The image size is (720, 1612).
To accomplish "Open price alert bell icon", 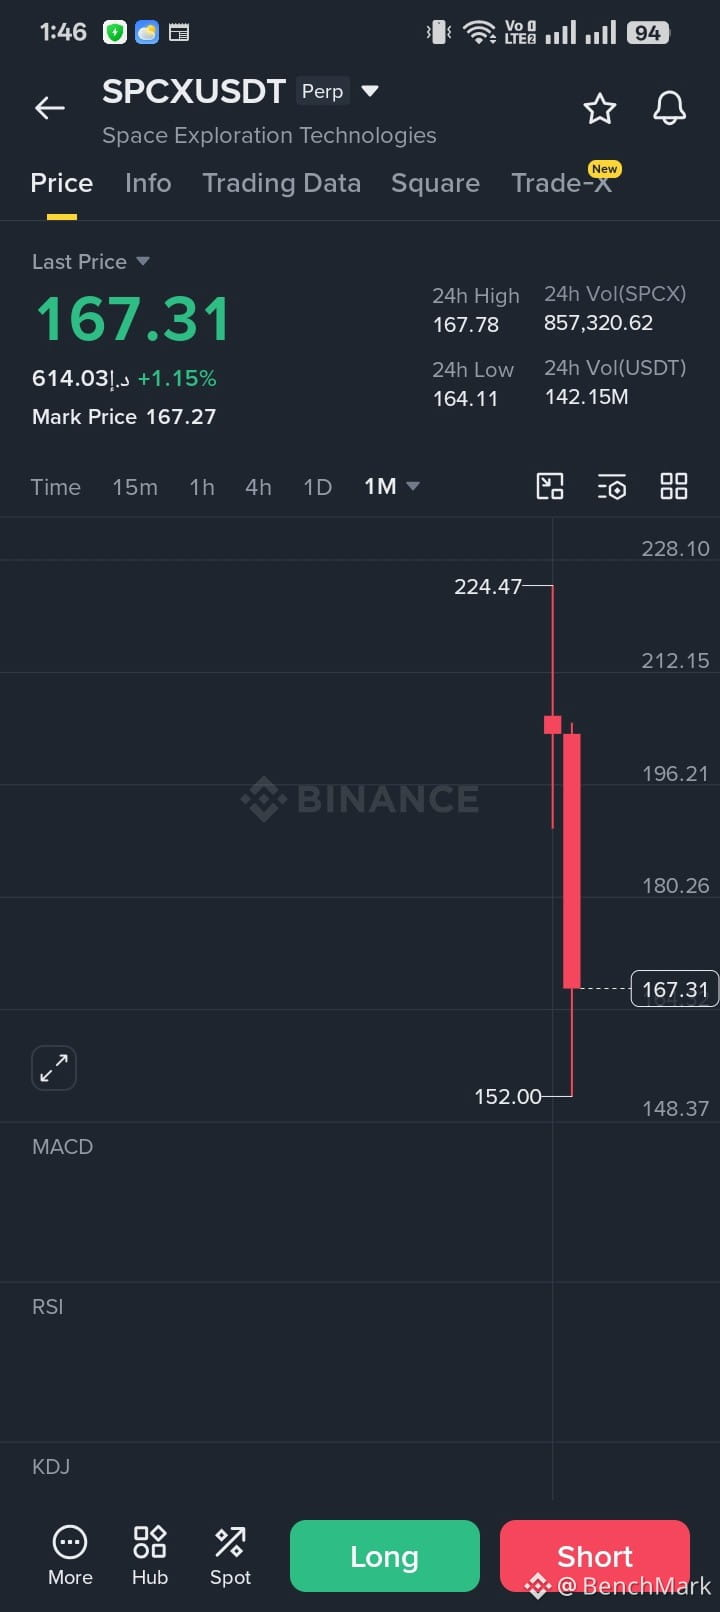I will tap(670, 108).
